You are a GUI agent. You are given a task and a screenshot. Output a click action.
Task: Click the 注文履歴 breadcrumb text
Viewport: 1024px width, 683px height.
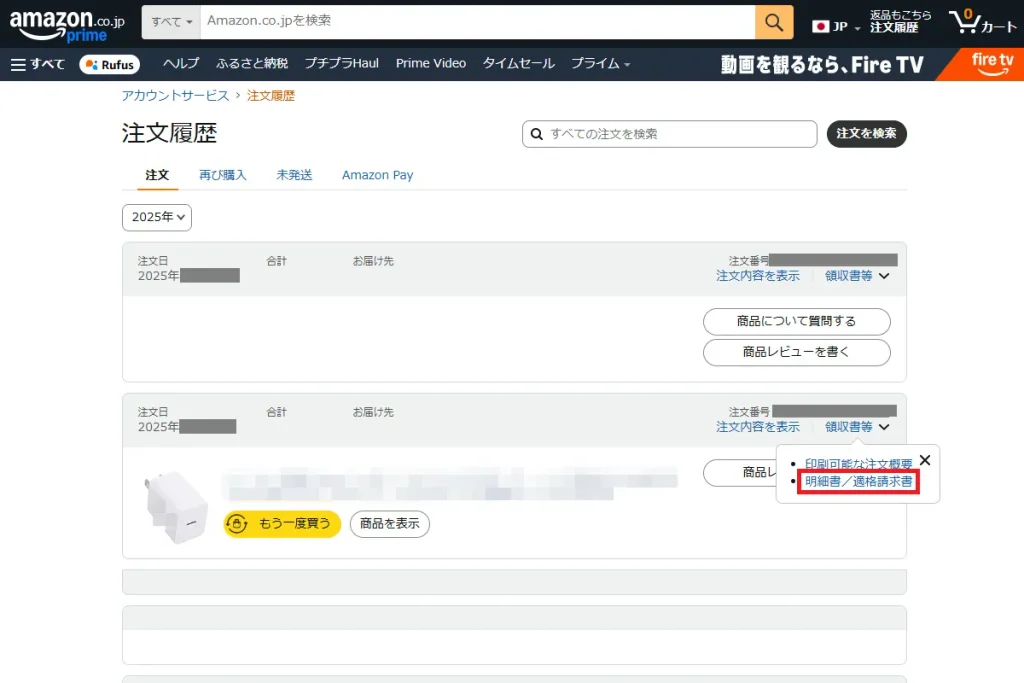[271, 96]
